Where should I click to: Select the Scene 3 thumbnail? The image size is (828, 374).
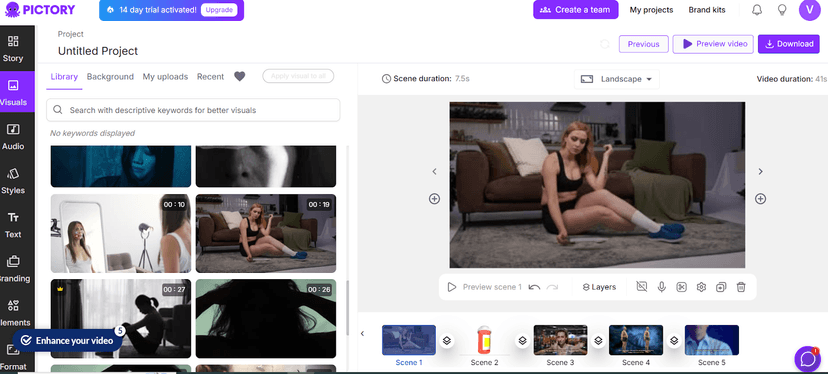(560, 340)
